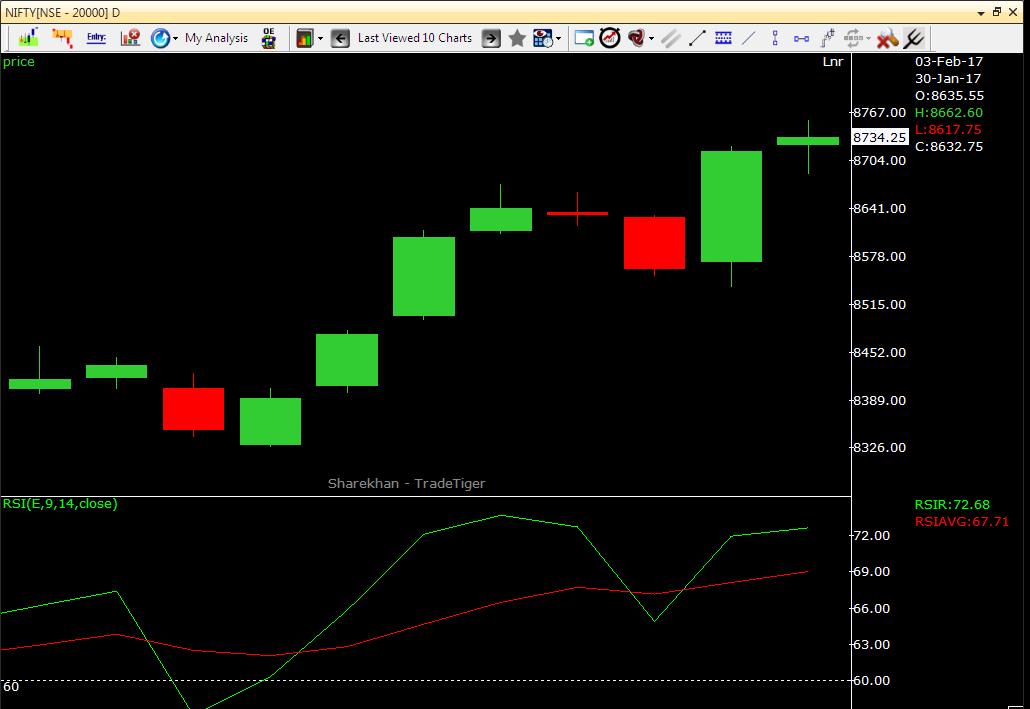Viewport: 1030px width, 709px height.
Task: Open the chart style dropdown arrow
Action: click(x=321, y=37)
